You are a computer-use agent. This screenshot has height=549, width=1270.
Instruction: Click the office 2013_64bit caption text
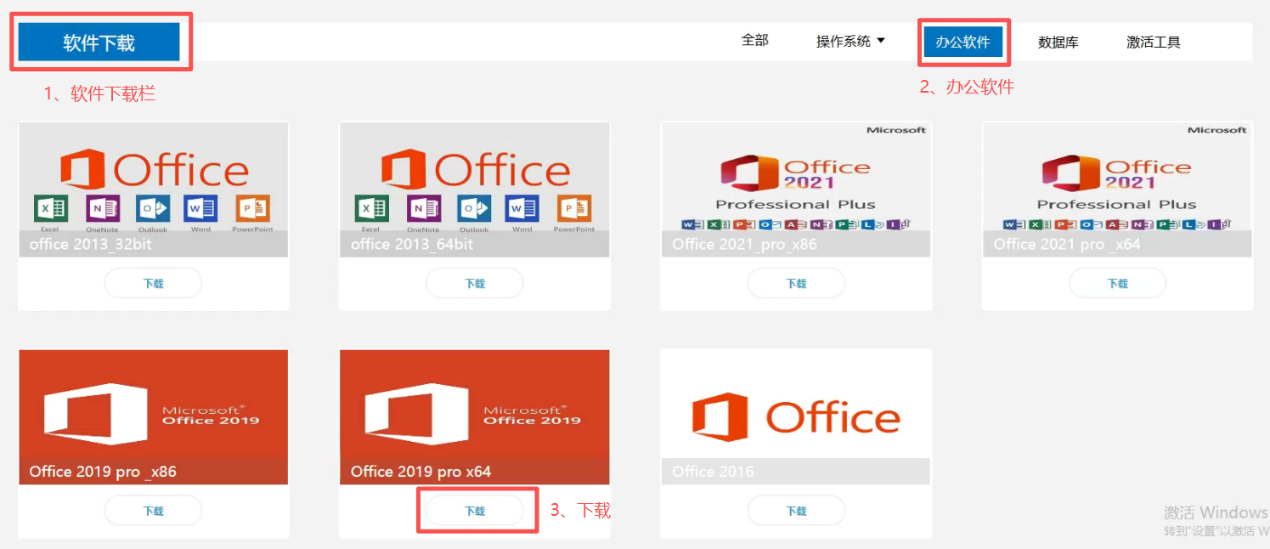[412, 244]
